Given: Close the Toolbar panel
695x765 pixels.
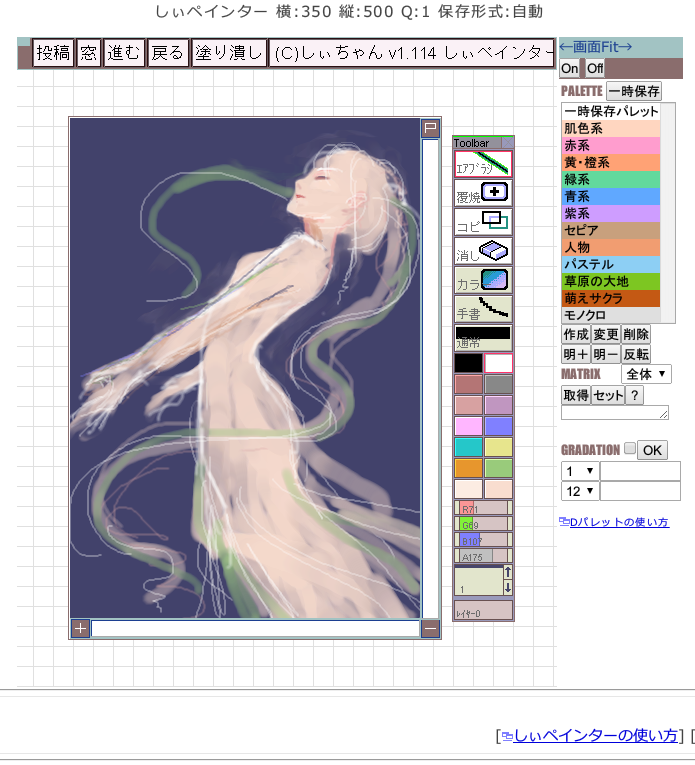Looking at the screenshot, I should click(508, 142).
